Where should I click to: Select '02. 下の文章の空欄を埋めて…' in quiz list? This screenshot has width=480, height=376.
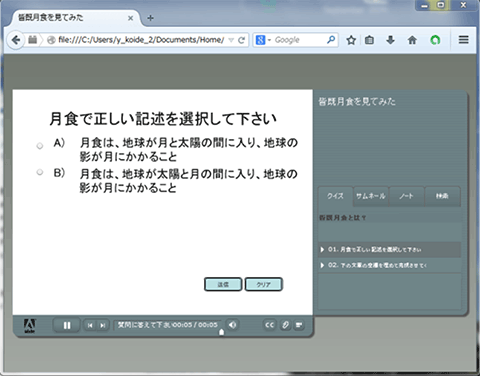[390, 265]
